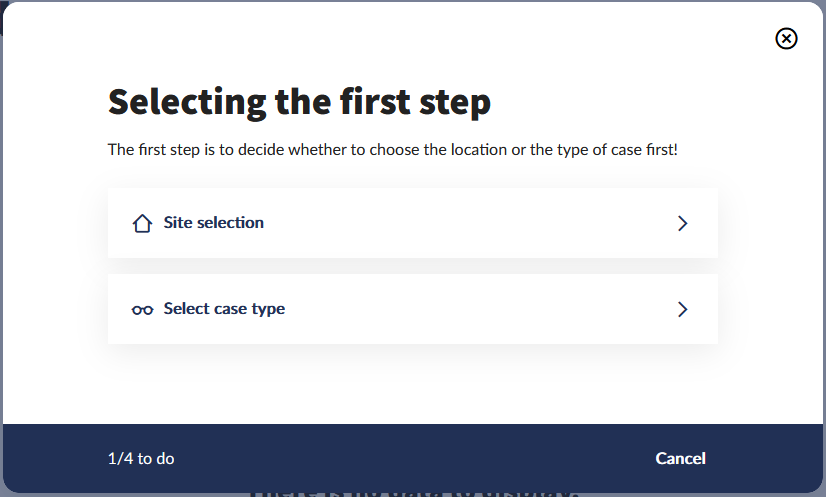The height and width of the screenshot is (497, 826).
Task: Click the partially hidden text below the dialog
Action: click(x=410, y=493)
